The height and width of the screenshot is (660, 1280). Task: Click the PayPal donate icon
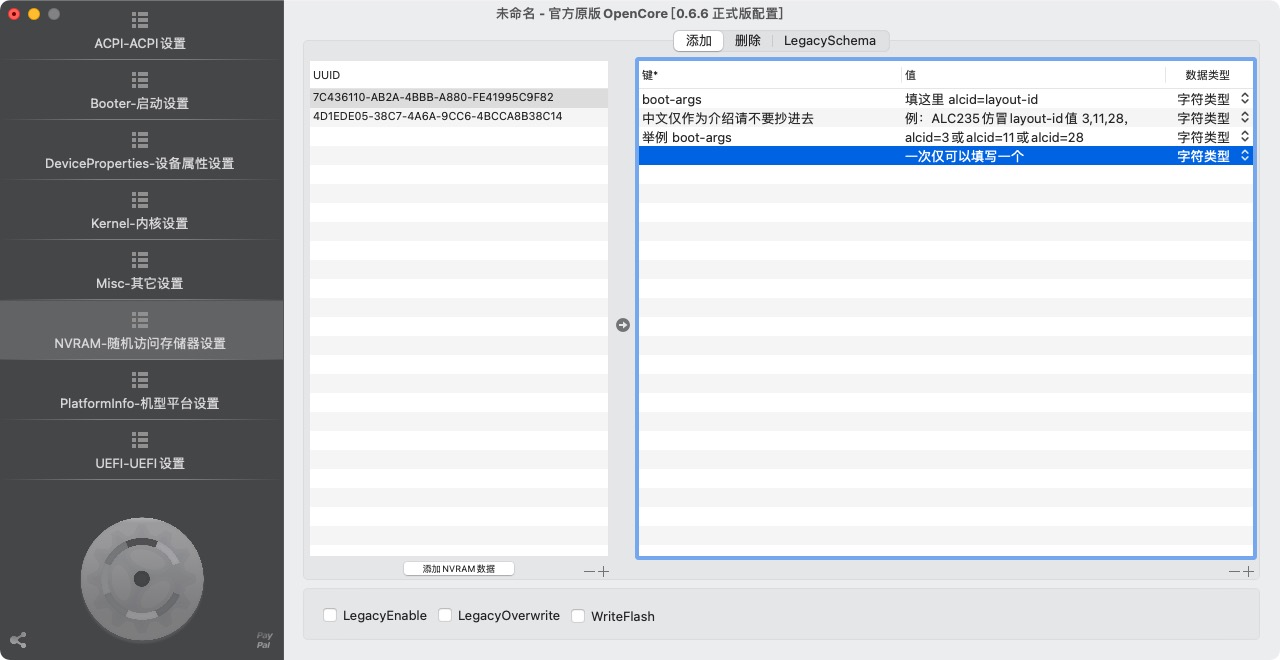tap(264, 640)
